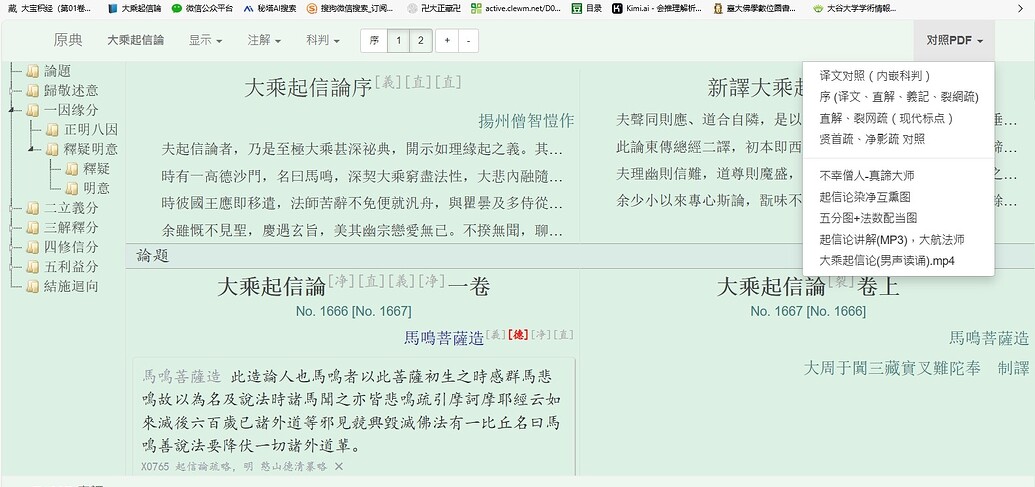Screen dimensions: 1035x487
Task: Open the Kimi.ai bookmark
Action: click(657, 9)
